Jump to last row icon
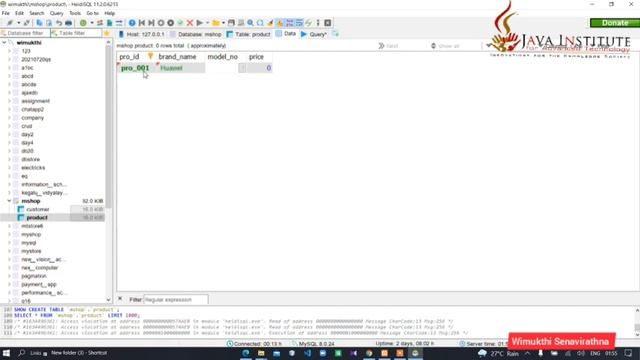The image size is (640, 360). 151,23
